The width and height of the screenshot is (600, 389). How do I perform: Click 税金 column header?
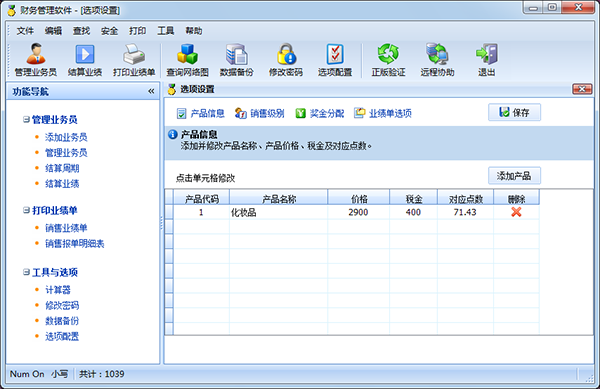coord(413,198)
